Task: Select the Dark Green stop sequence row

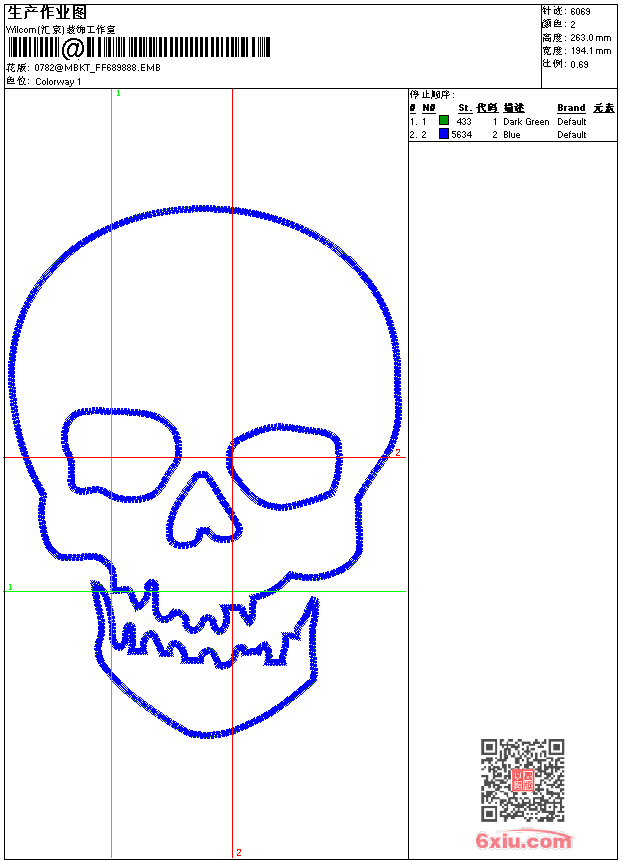Action: tap(500, 121)
